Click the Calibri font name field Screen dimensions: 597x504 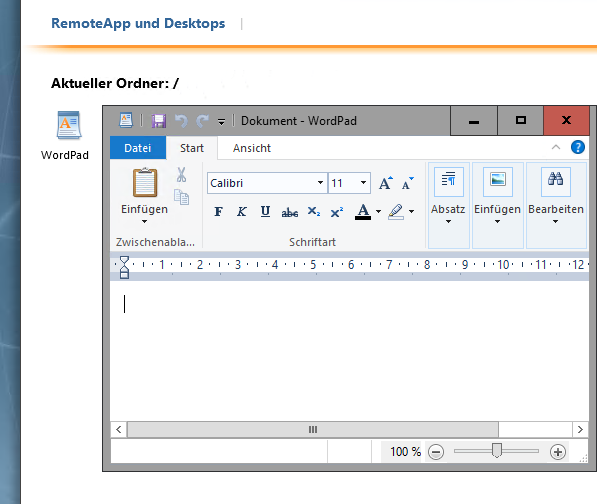(x=263, y=183)
